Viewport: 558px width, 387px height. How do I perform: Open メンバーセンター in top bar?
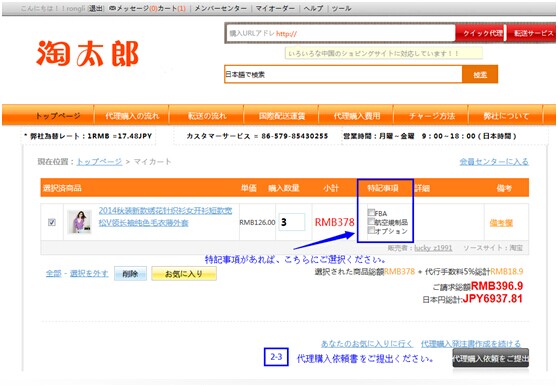[220, 8]
